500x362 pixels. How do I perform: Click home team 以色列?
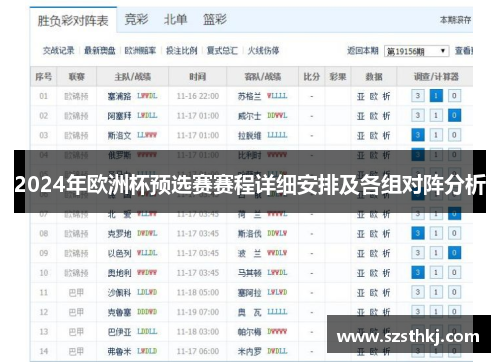click(119, 253)
